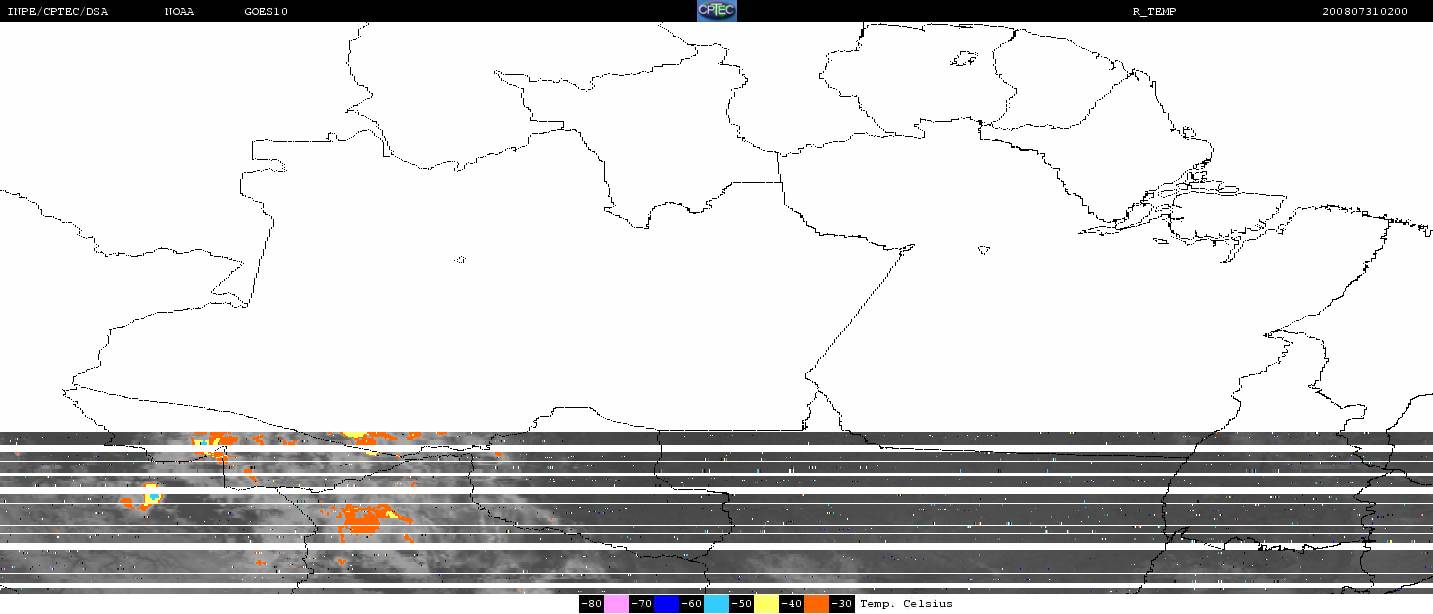
Task: Click the -50 legend label
Action: click(741, 604)
